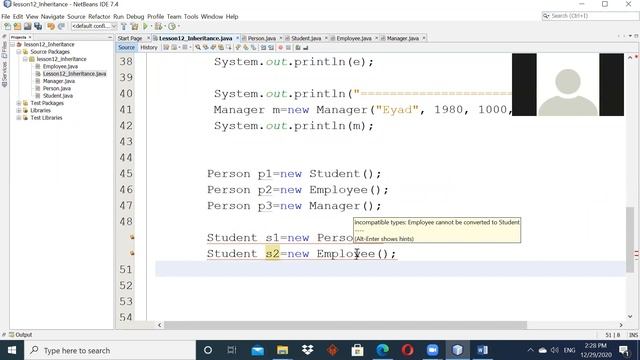Click the Save All toolbar icon
The height and width of the screenshot is (360, 640).
click(x=38, y=27)
